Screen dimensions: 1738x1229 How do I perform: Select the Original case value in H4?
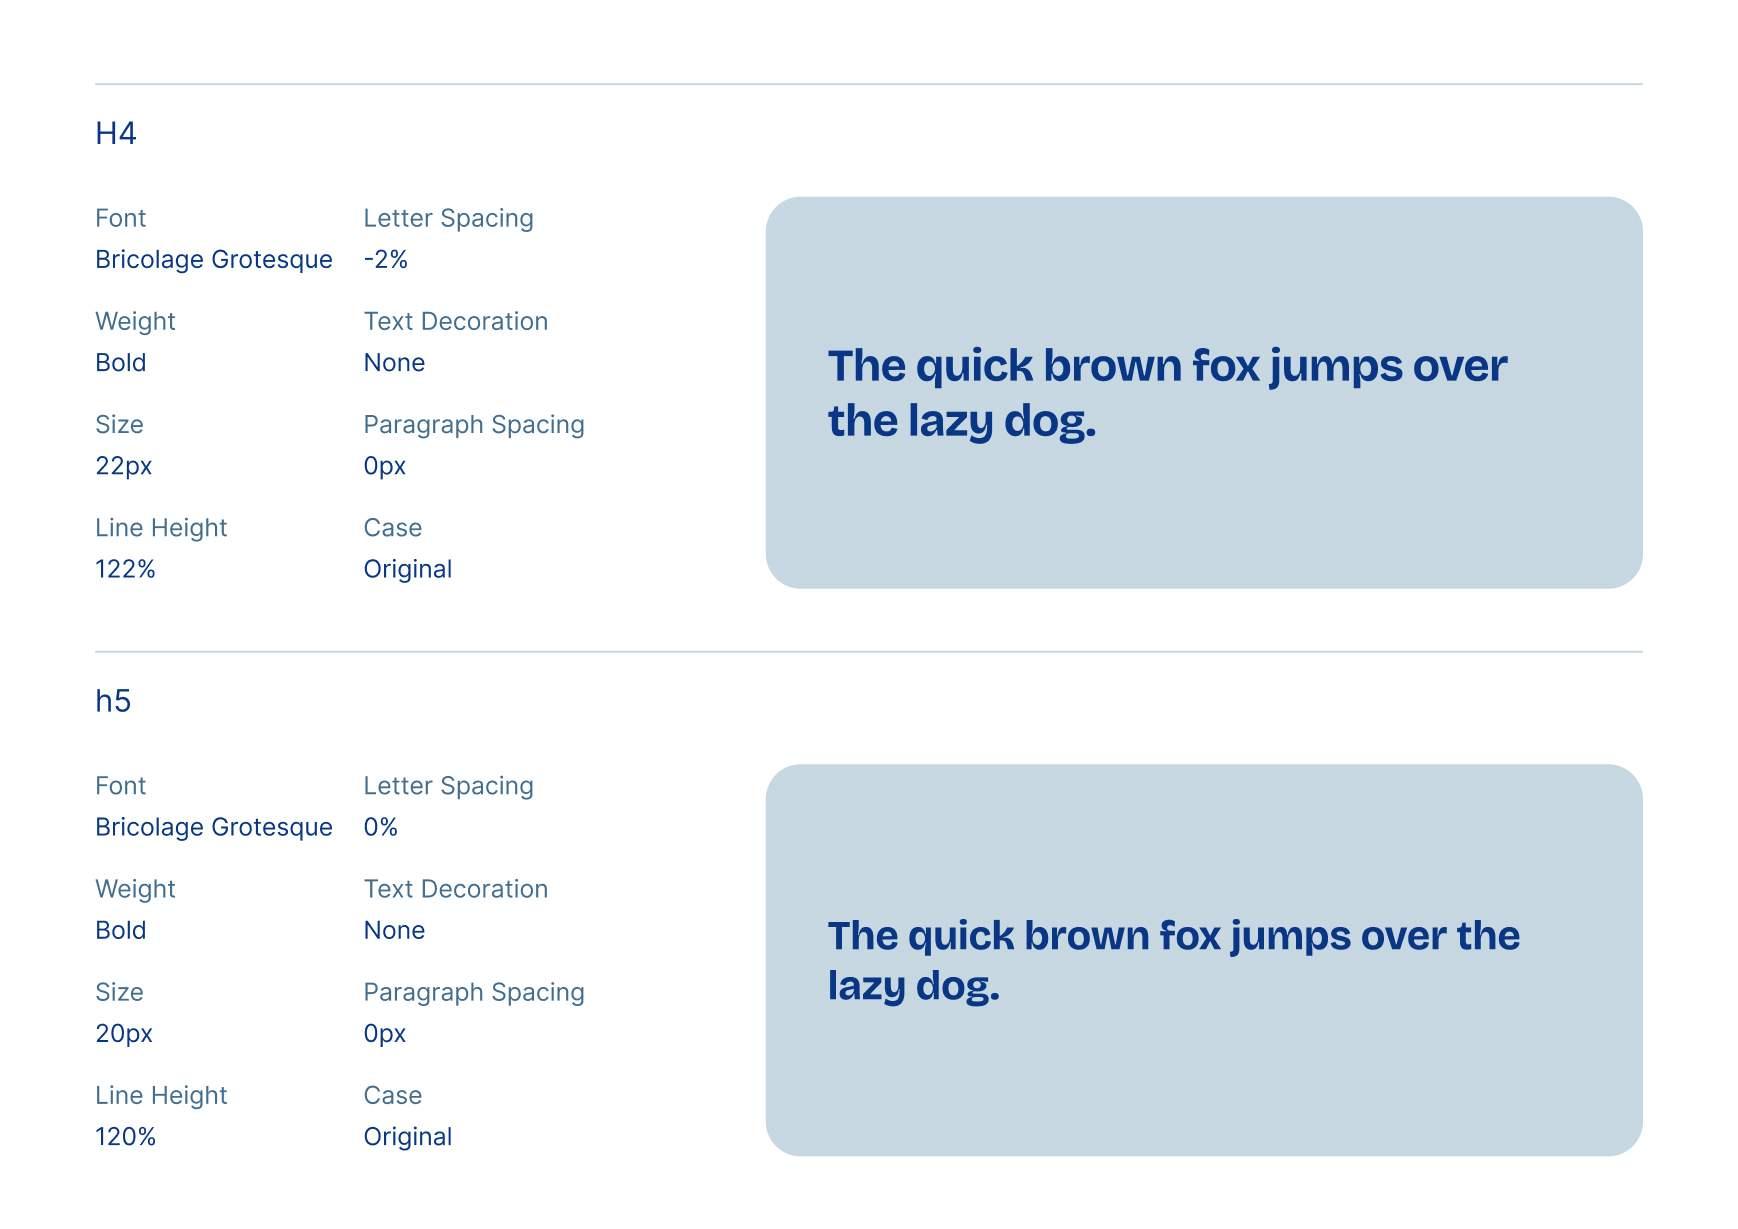408,570
